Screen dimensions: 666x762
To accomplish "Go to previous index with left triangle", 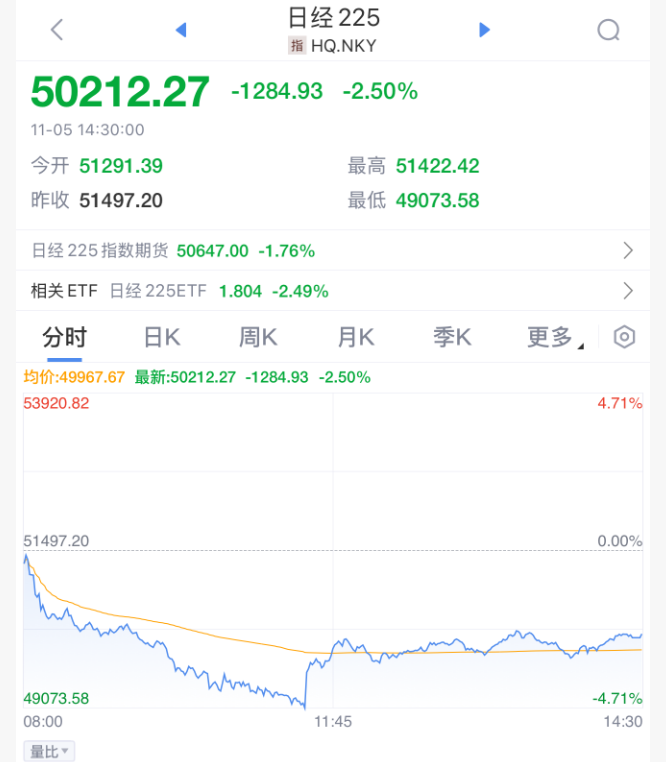I will pyautogui.click(x=181, y=30).
